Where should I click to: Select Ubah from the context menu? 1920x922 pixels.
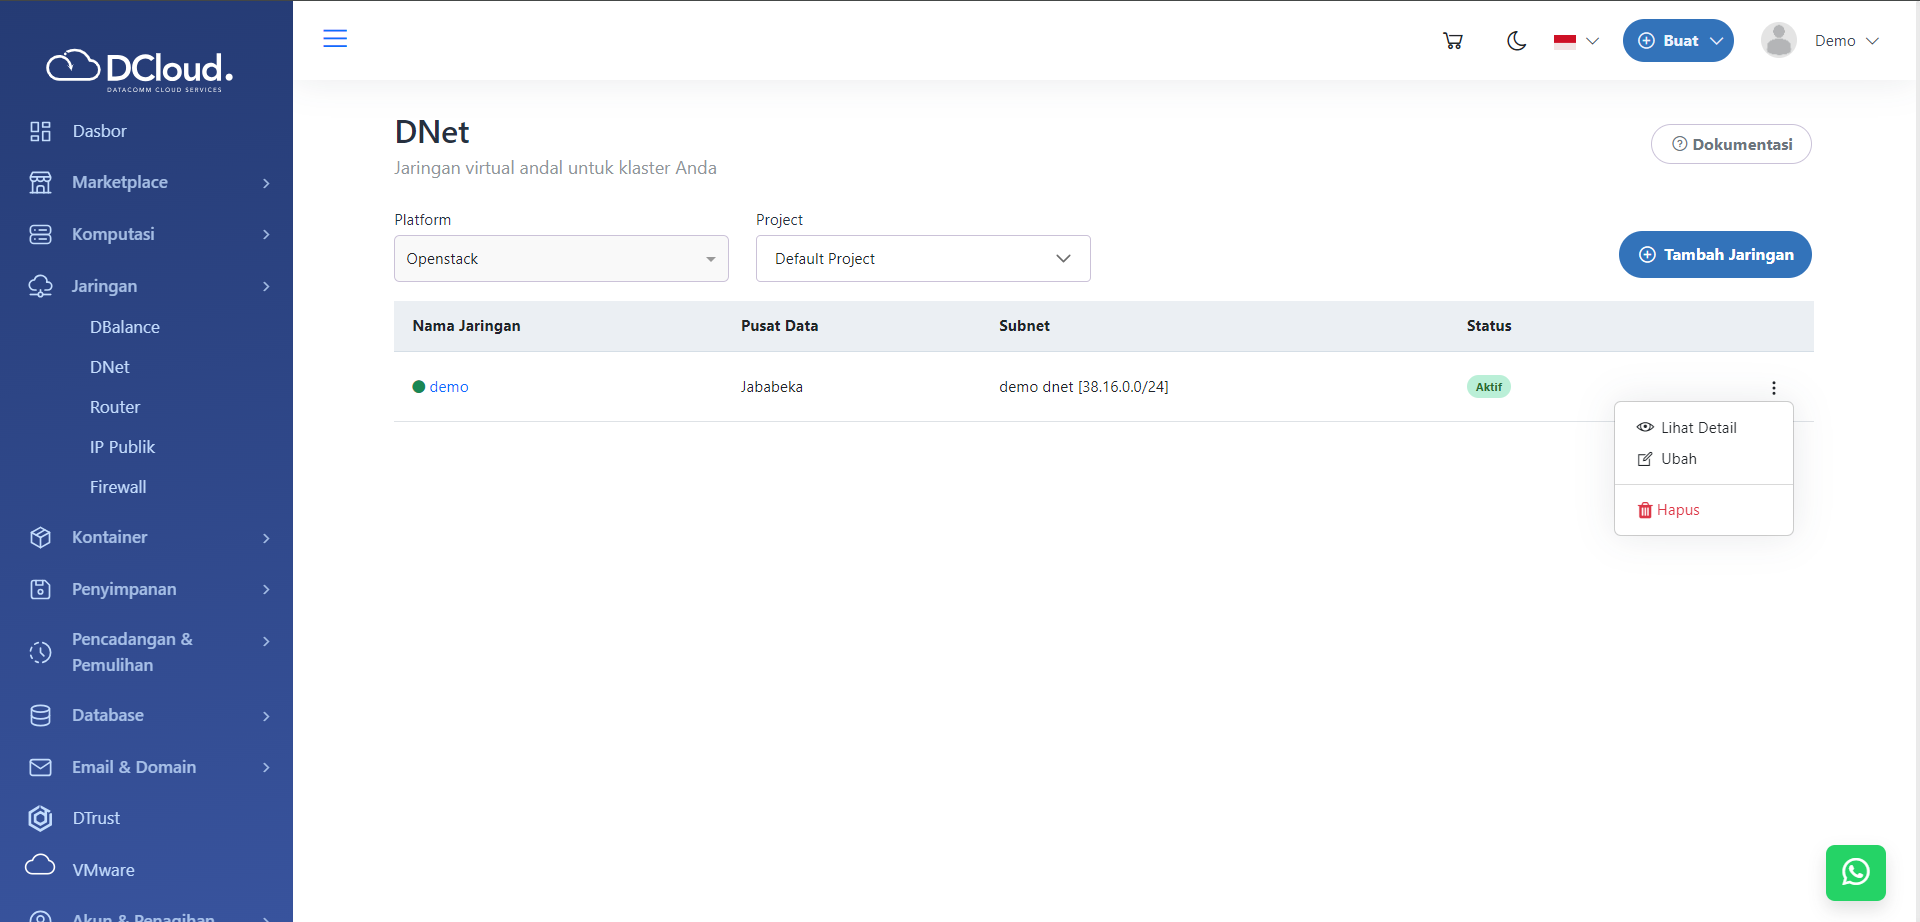1677,459
